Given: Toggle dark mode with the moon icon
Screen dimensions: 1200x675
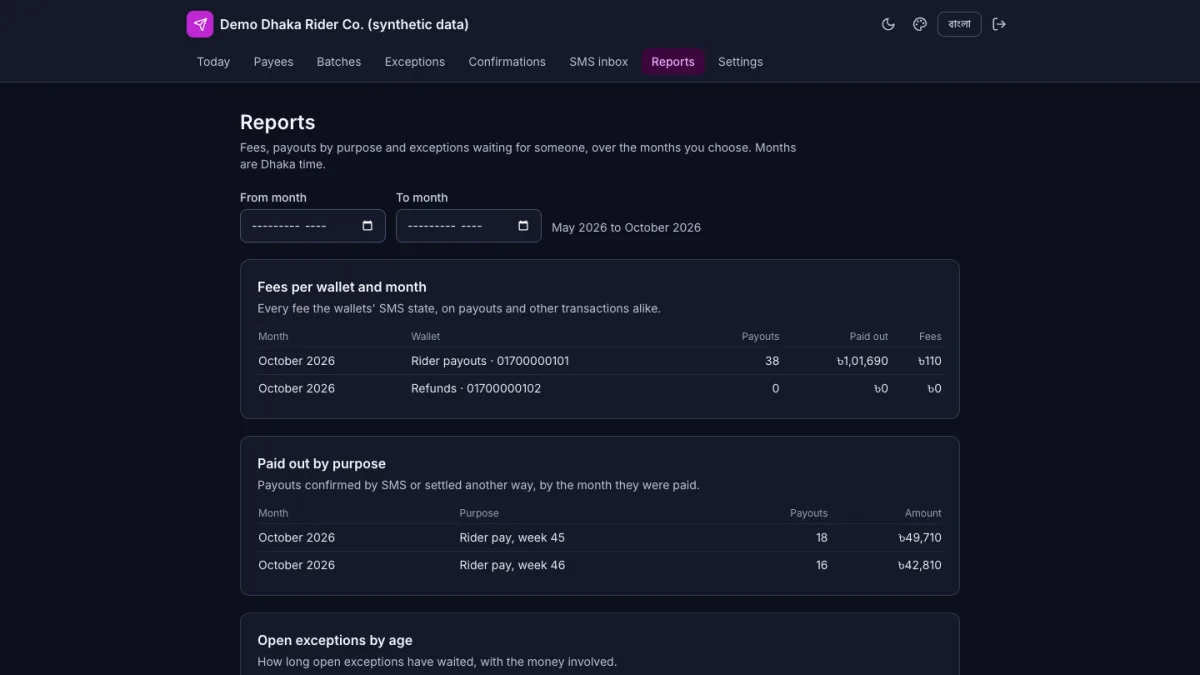Looking at the screenshot, I should (x=888, y=24).
